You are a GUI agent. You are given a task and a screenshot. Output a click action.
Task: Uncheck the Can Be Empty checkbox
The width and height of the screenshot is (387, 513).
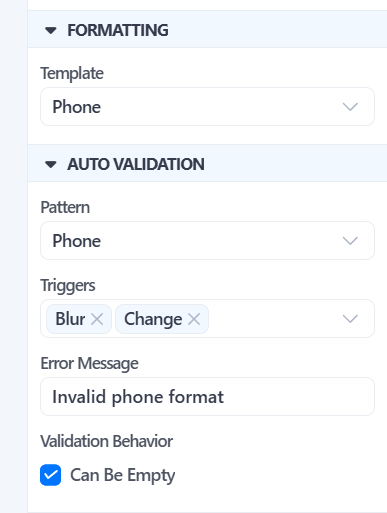[x=51, y=475]
